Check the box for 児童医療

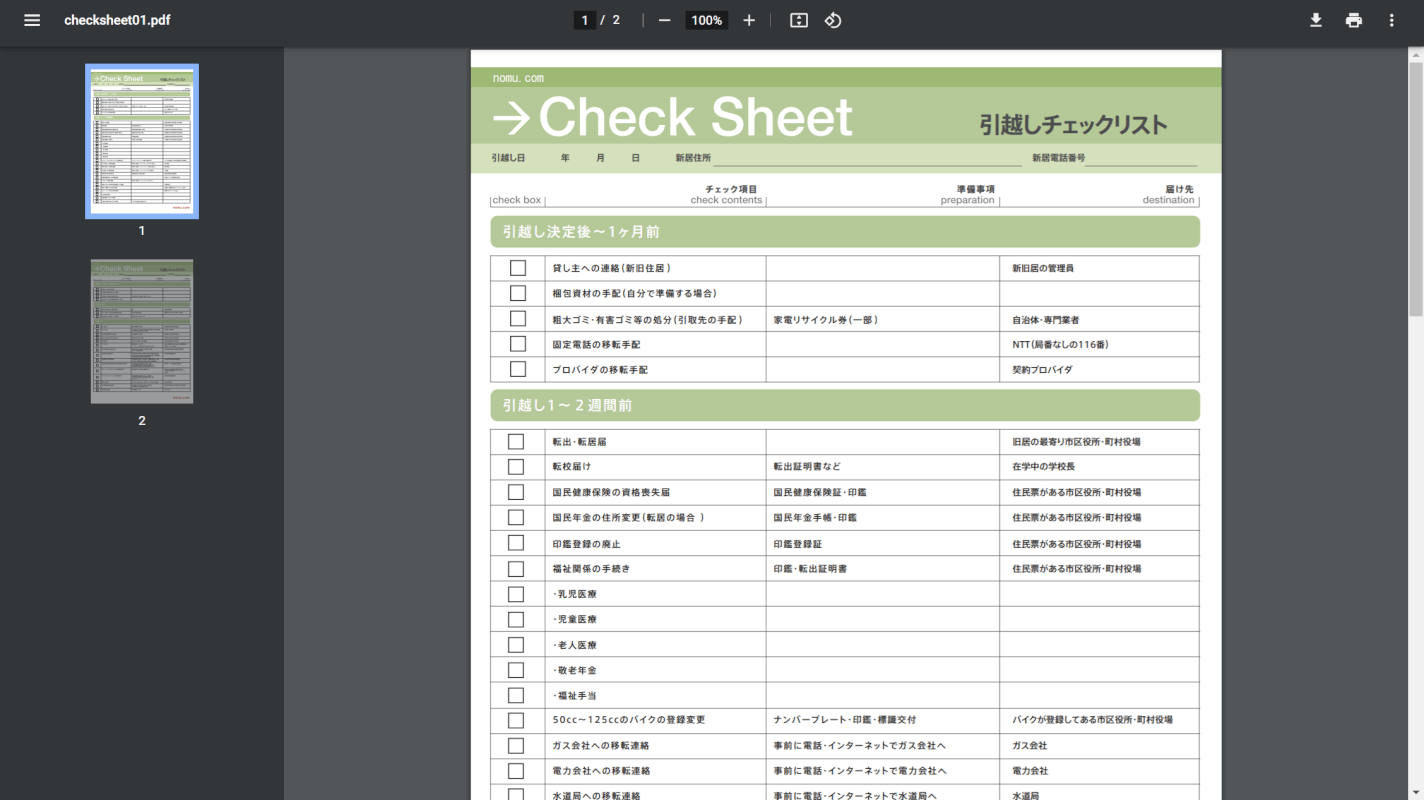coord(516,619)
